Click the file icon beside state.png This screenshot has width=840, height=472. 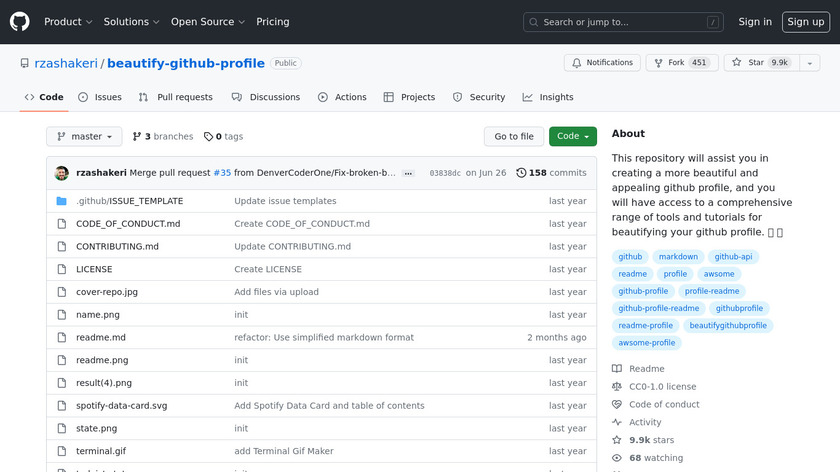pyautogui.click(x=62, y=429)
